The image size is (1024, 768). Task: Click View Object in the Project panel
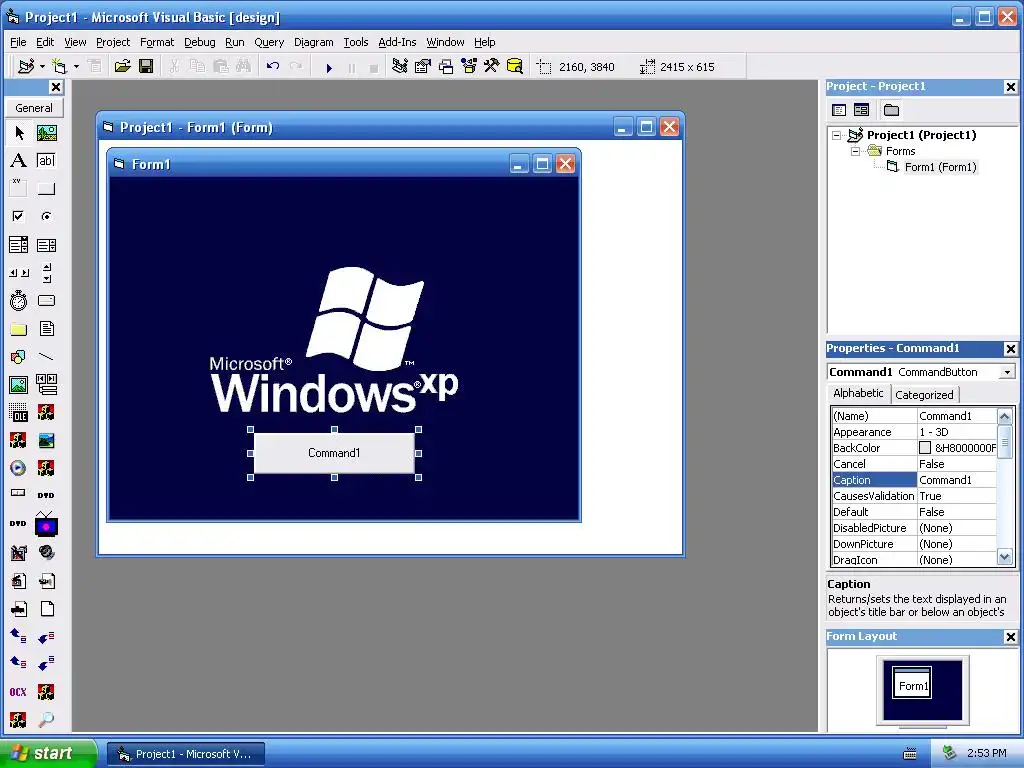pyautogui.click(x=861, y=110)
